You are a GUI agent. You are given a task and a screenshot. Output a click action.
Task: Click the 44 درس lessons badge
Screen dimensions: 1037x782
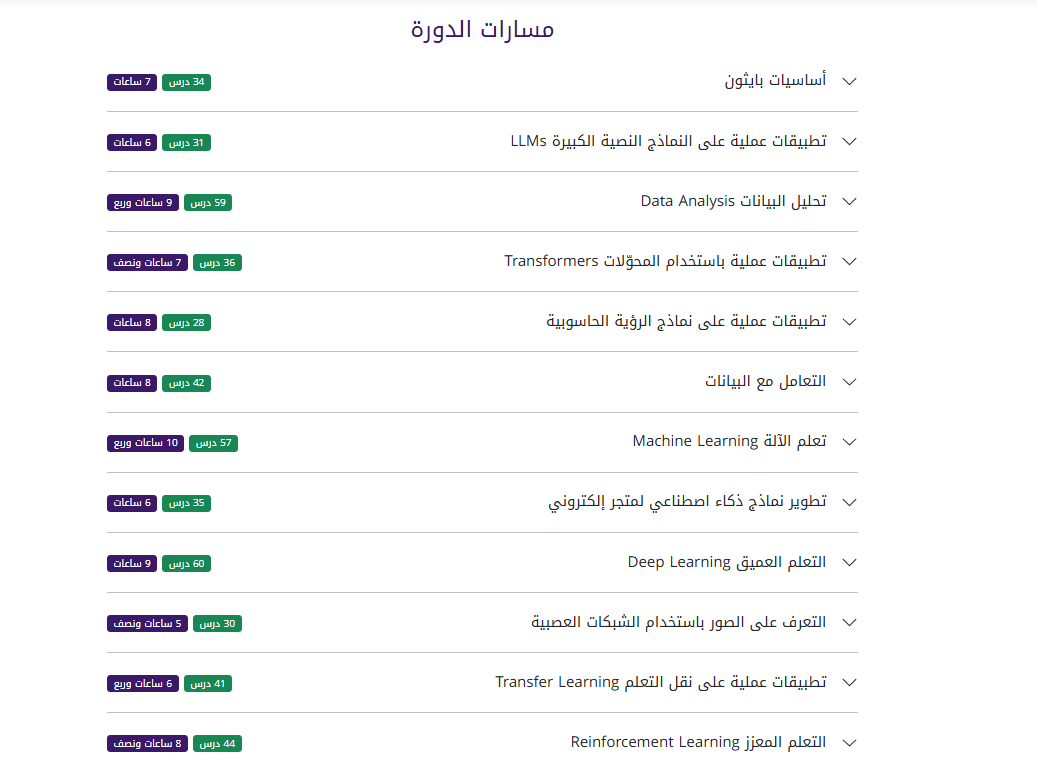pyautogui.click(x=217, y=744)
